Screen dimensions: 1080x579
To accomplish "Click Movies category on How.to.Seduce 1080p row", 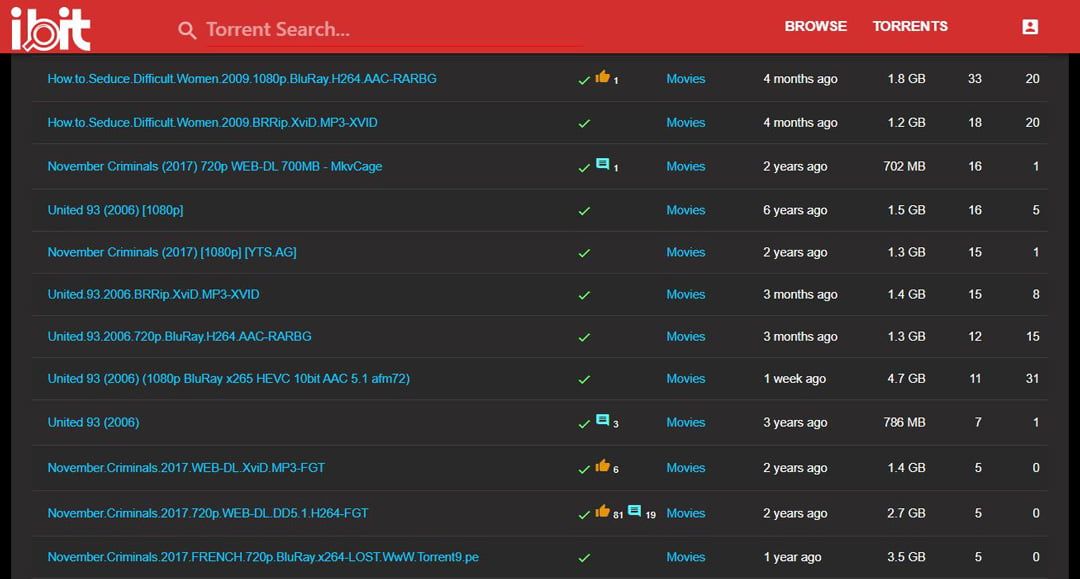I will click(x=685, y=78).
